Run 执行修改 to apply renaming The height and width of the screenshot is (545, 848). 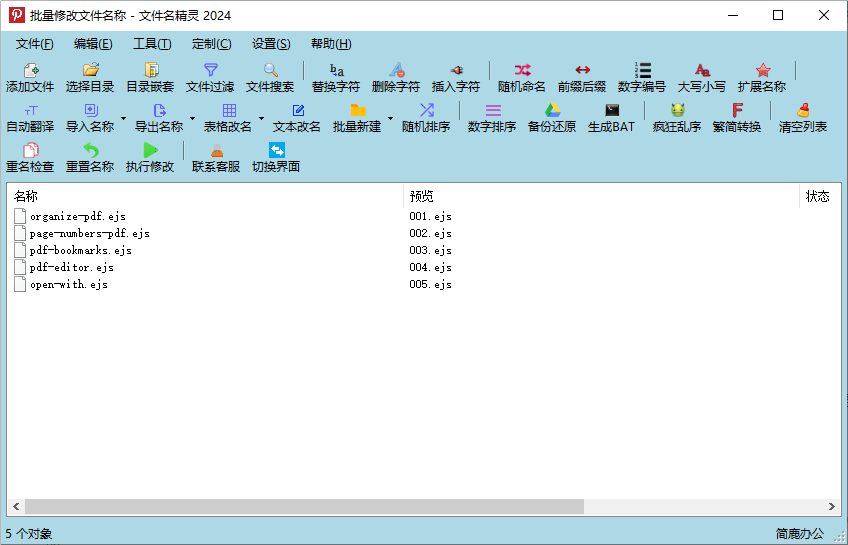[x=150, y=157]
